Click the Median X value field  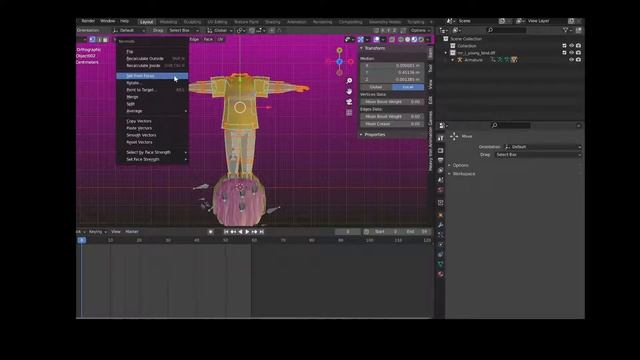[392, 65]
